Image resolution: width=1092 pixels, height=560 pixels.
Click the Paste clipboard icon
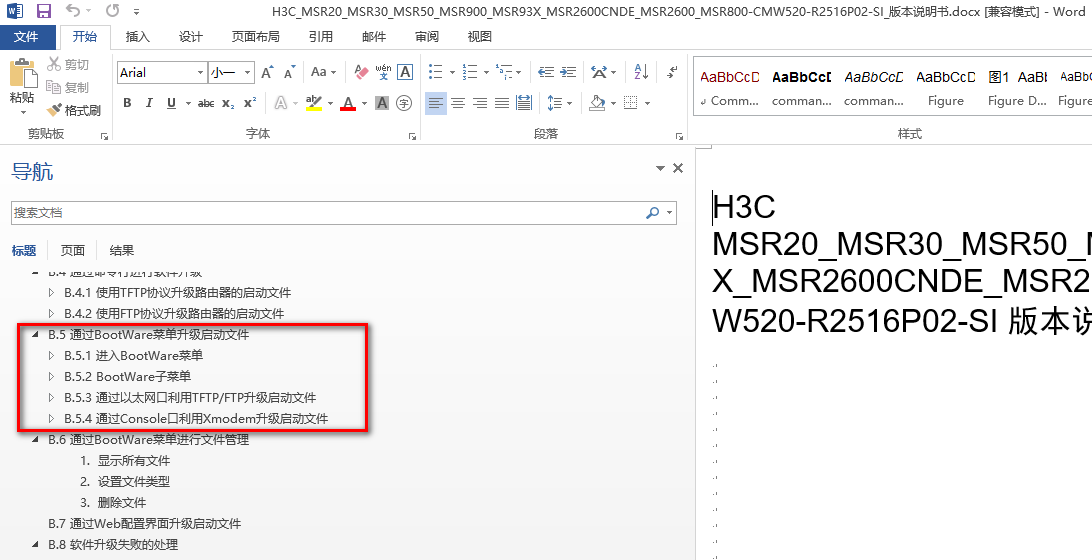point(22,73)
